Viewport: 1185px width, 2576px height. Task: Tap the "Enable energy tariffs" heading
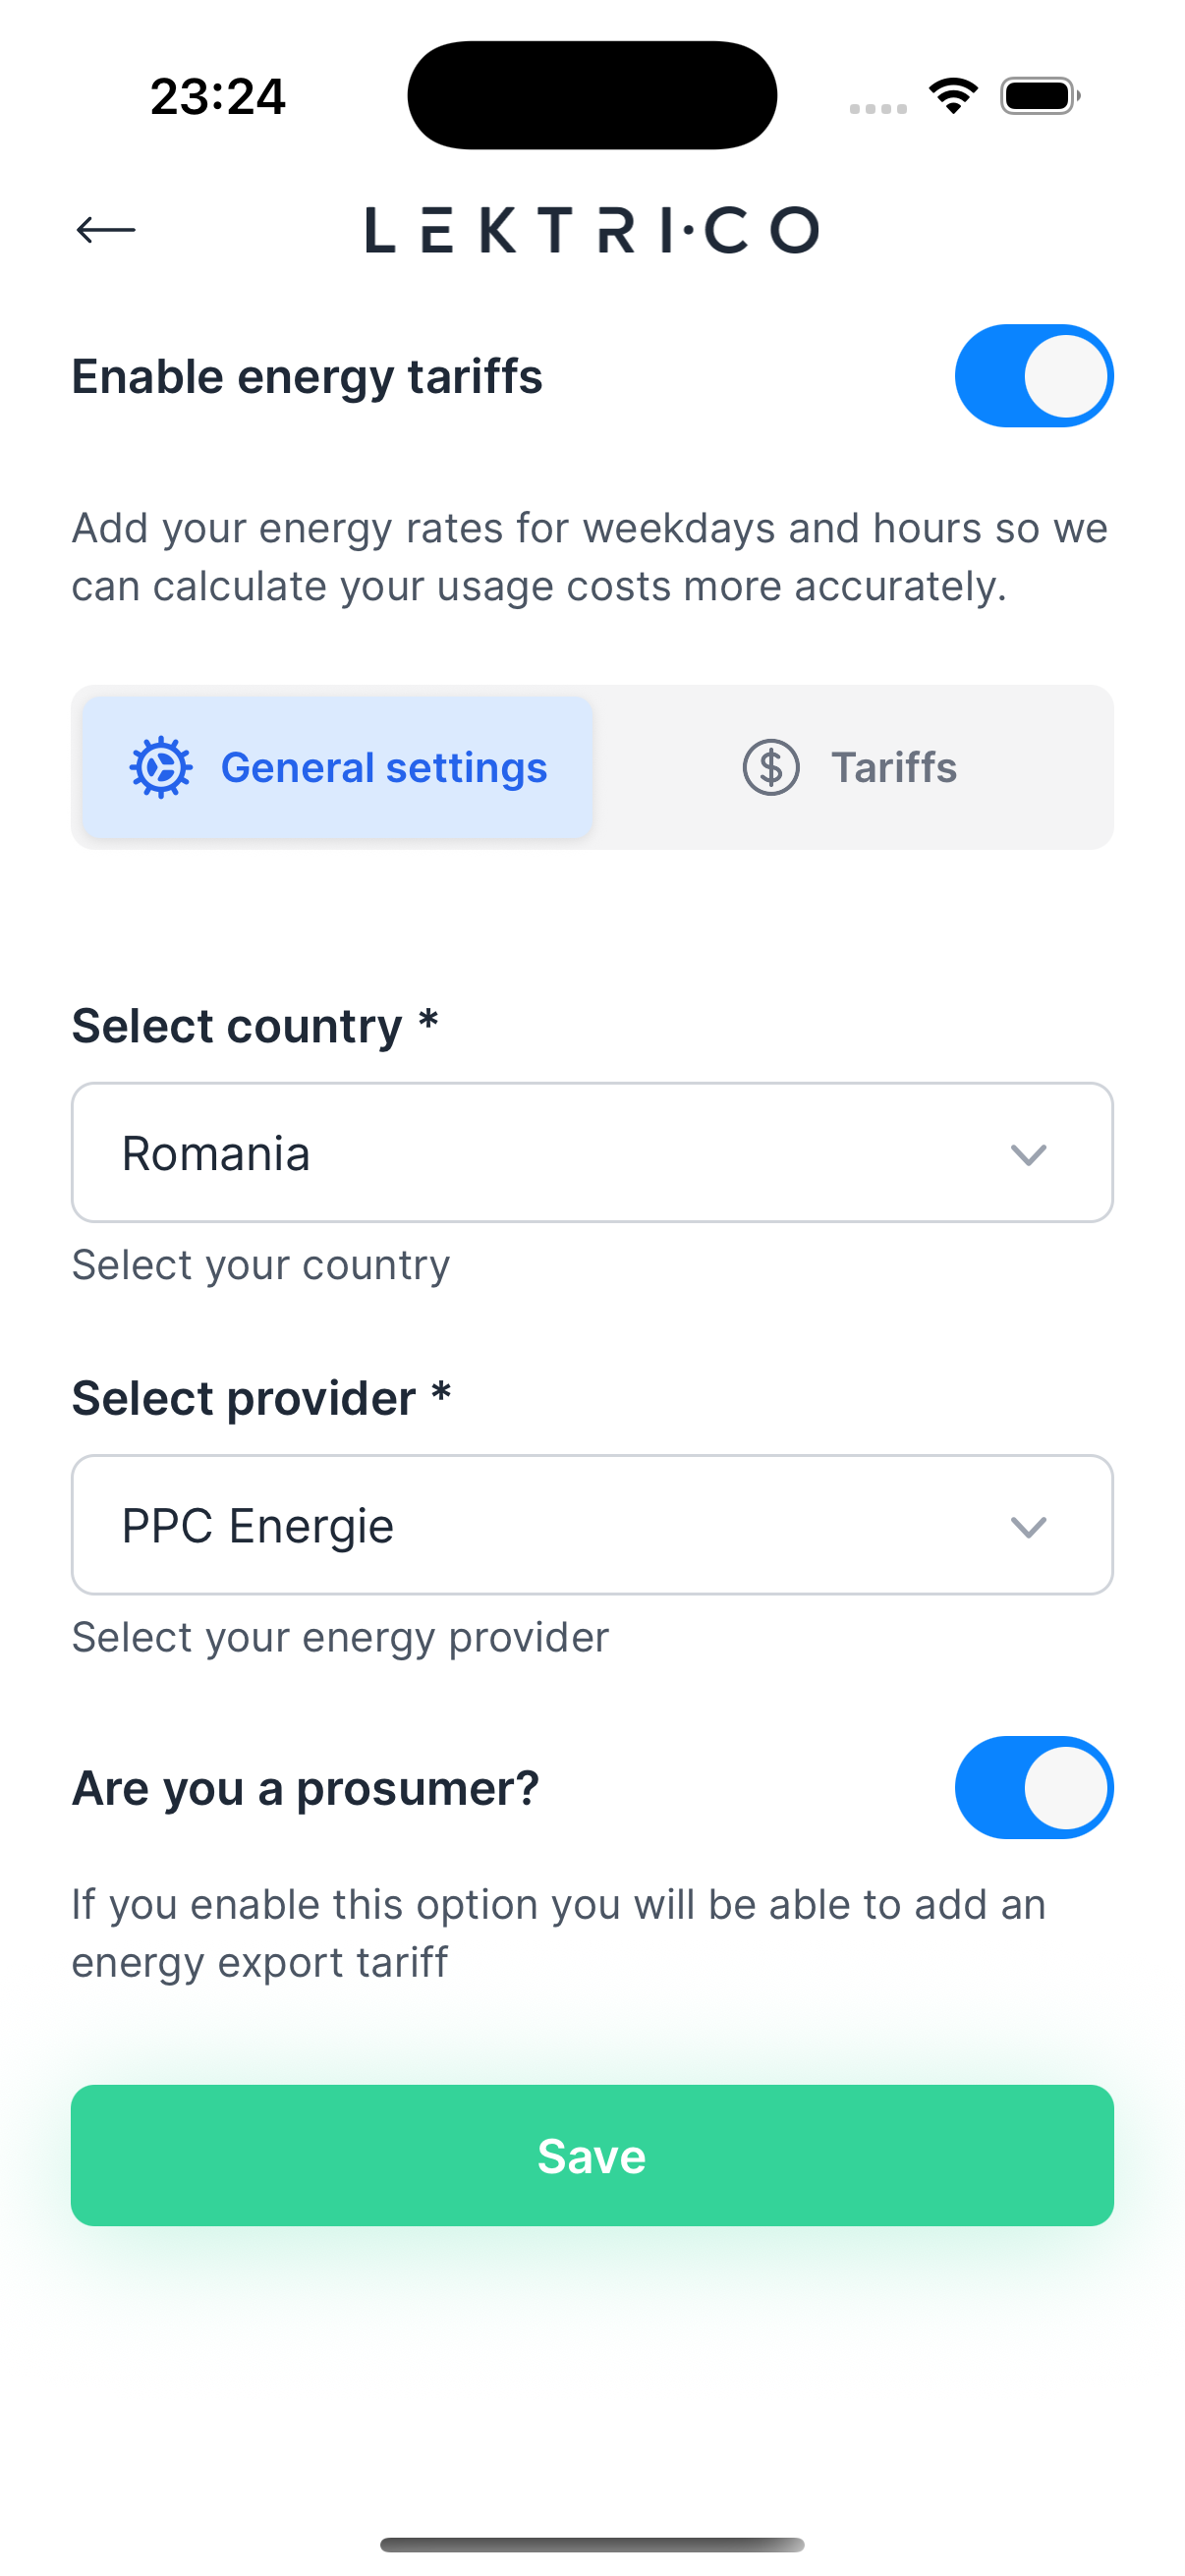pos(307,377)
